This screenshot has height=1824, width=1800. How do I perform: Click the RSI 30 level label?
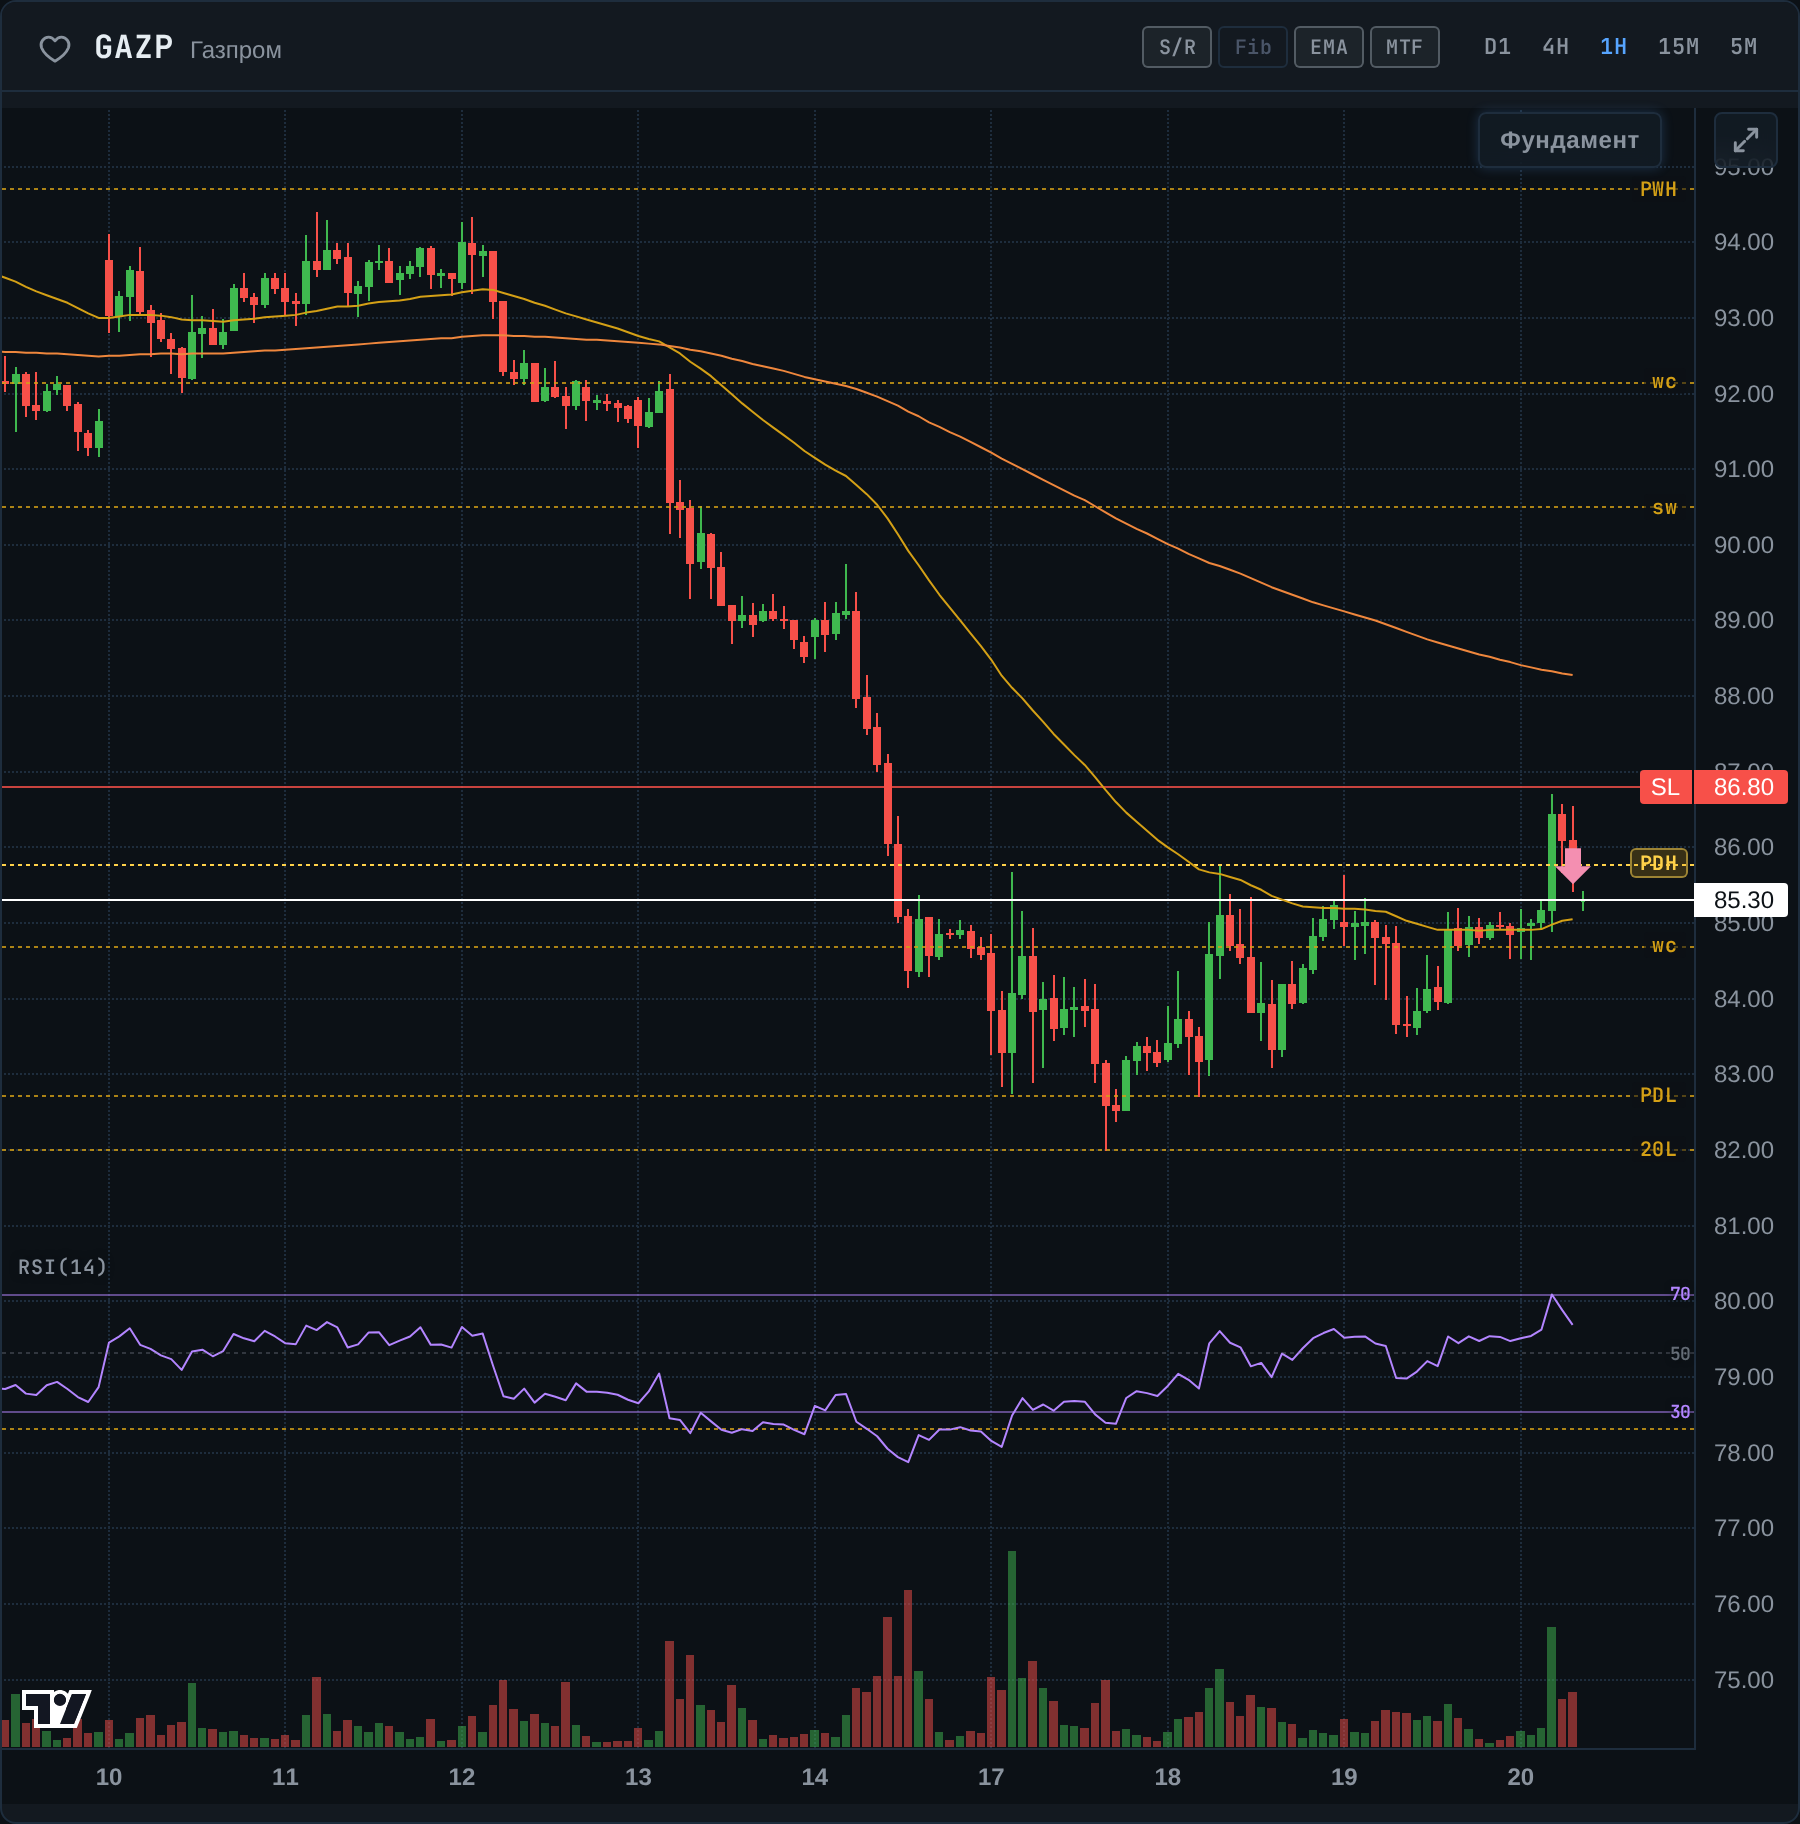pos(1680,1412)
